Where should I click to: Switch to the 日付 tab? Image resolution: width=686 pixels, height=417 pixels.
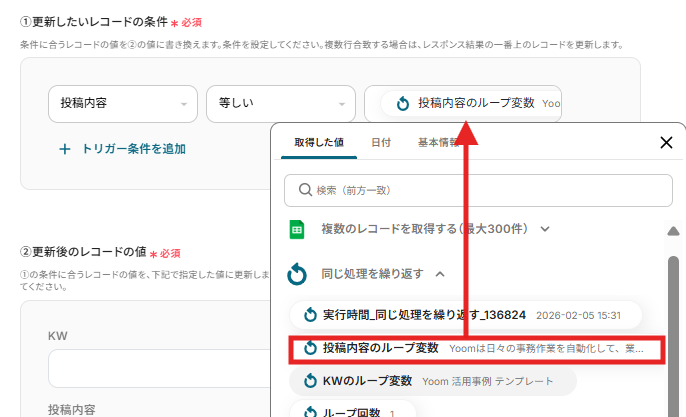coord(381,142)
